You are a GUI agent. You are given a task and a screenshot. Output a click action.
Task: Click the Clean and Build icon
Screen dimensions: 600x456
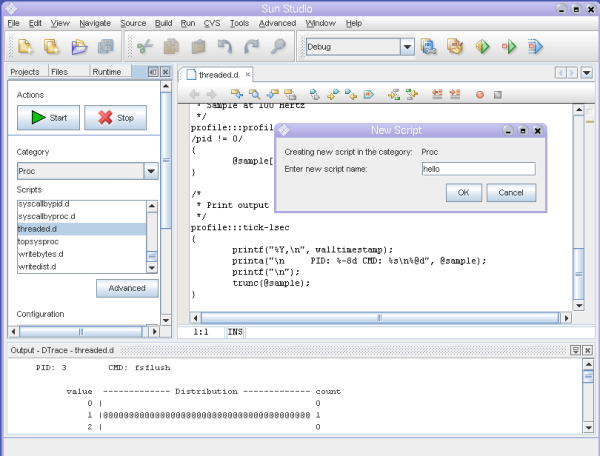[455, 47]
